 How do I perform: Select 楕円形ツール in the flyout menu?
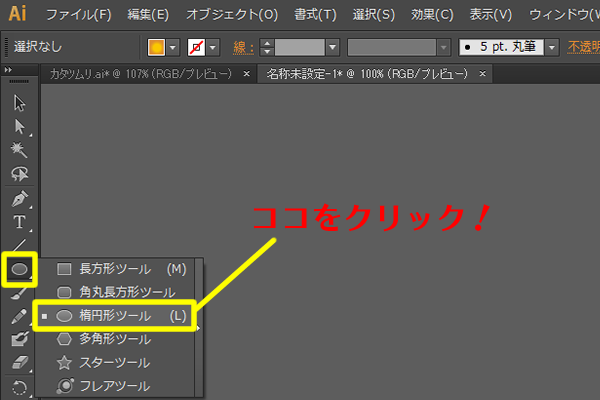pyautogui.click(x=120, y=315)
